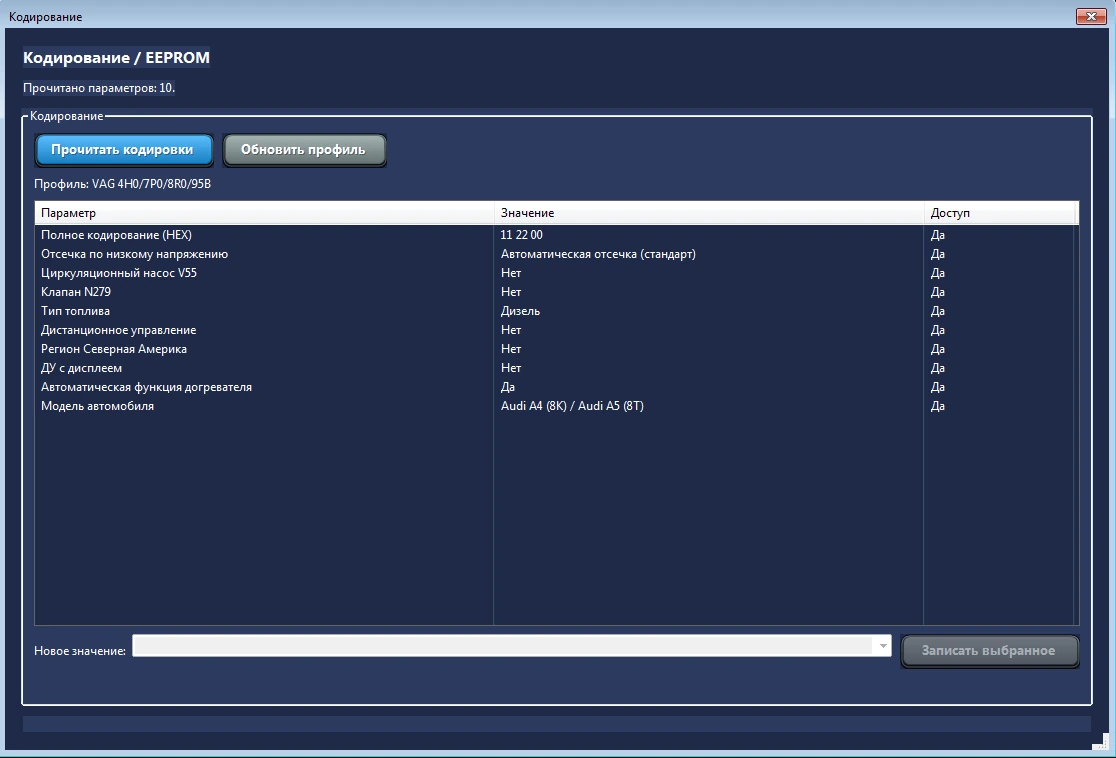
Task: Sort by the Параметр column header
Action: [x=264, y=213]
